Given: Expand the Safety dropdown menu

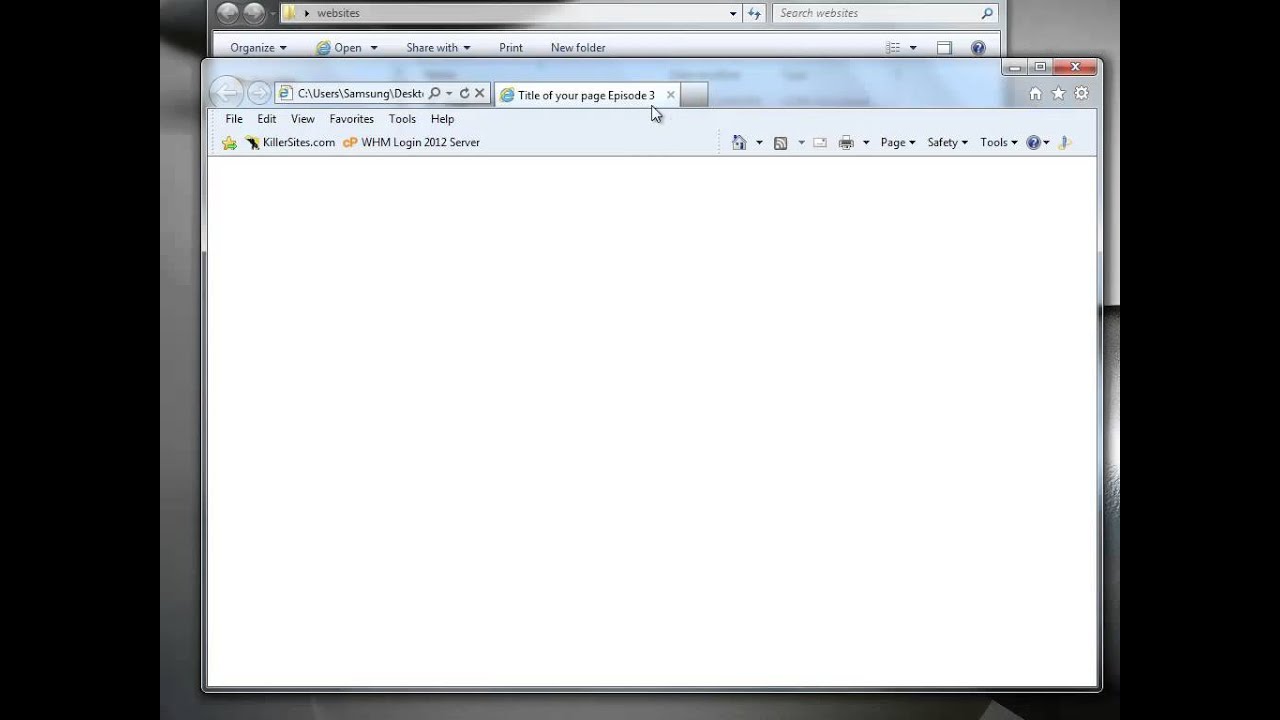Looking at the screenshot, I should pyautogui.click(x=947, y=143).
